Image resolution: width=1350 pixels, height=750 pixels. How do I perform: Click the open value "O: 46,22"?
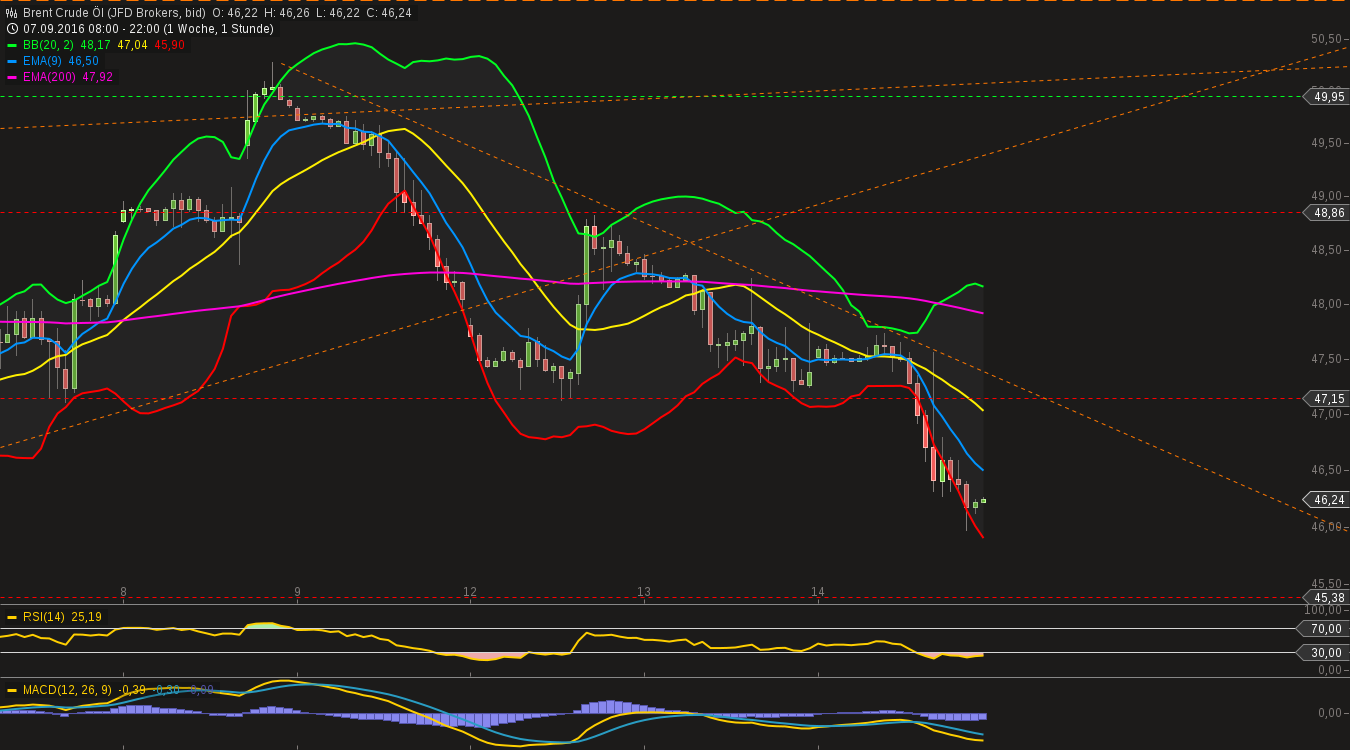236,13
